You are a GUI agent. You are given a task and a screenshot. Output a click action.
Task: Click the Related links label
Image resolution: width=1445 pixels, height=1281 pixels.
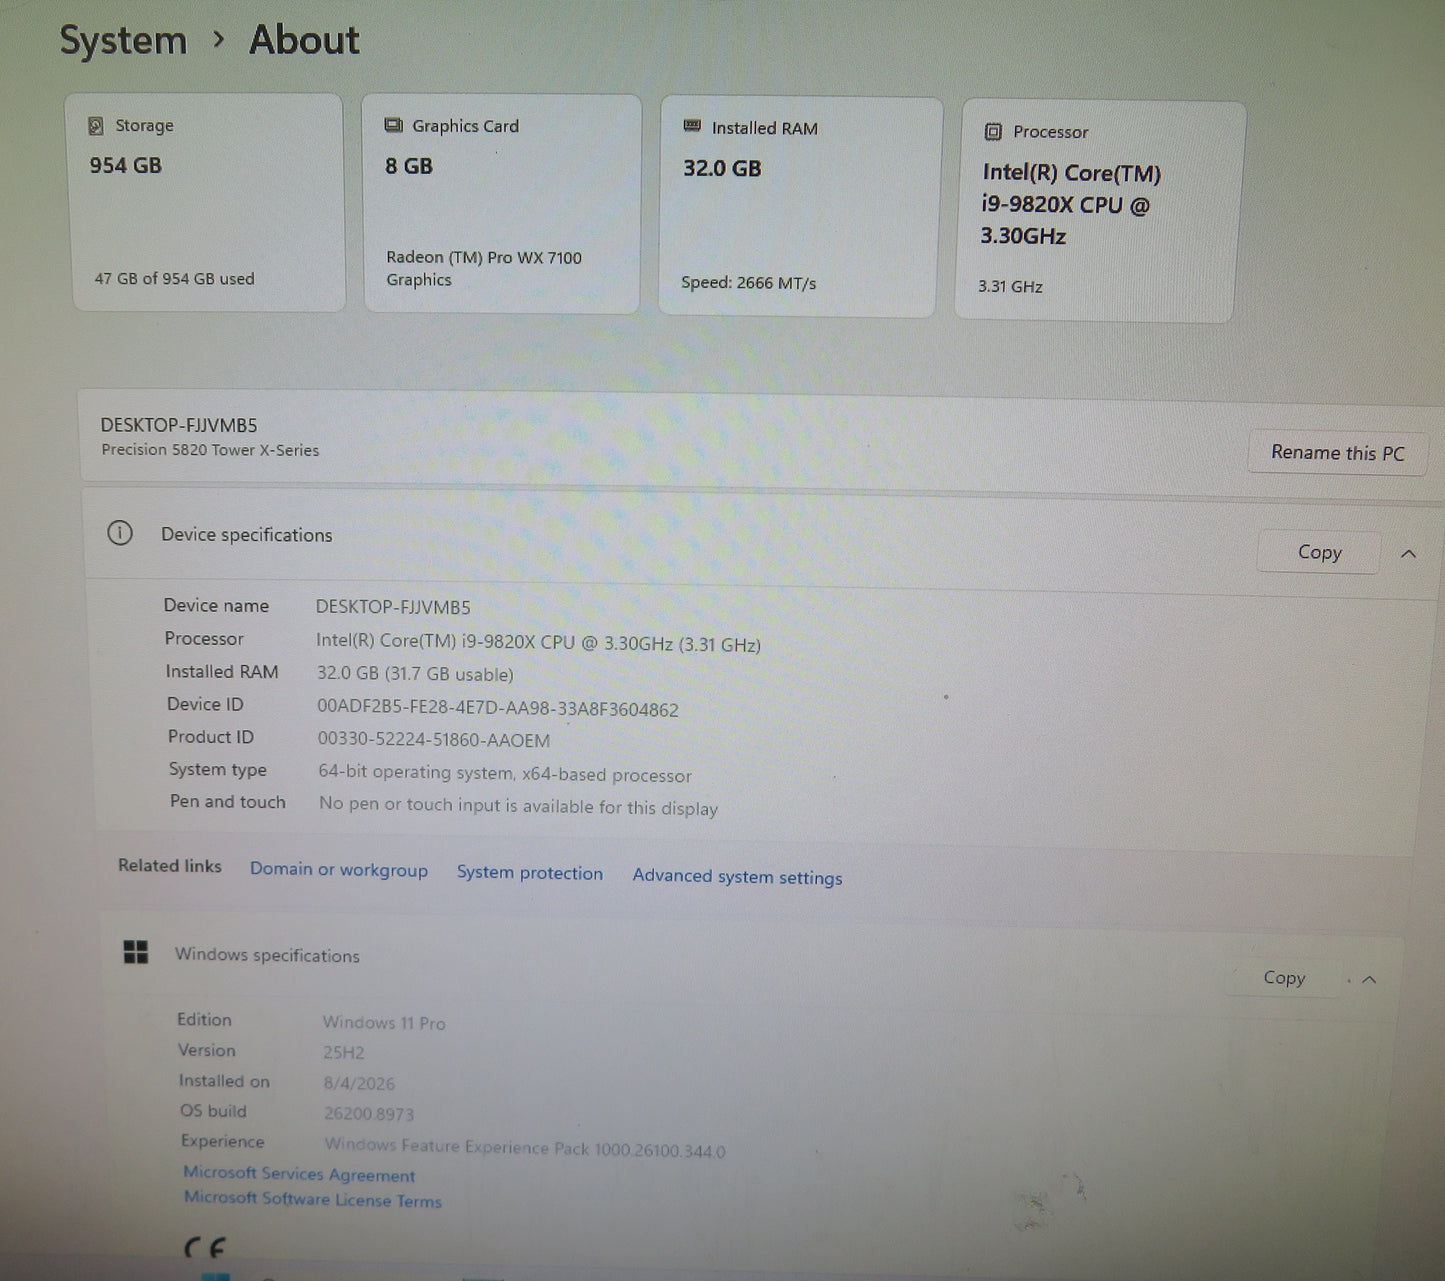click(x=170, y=866)
